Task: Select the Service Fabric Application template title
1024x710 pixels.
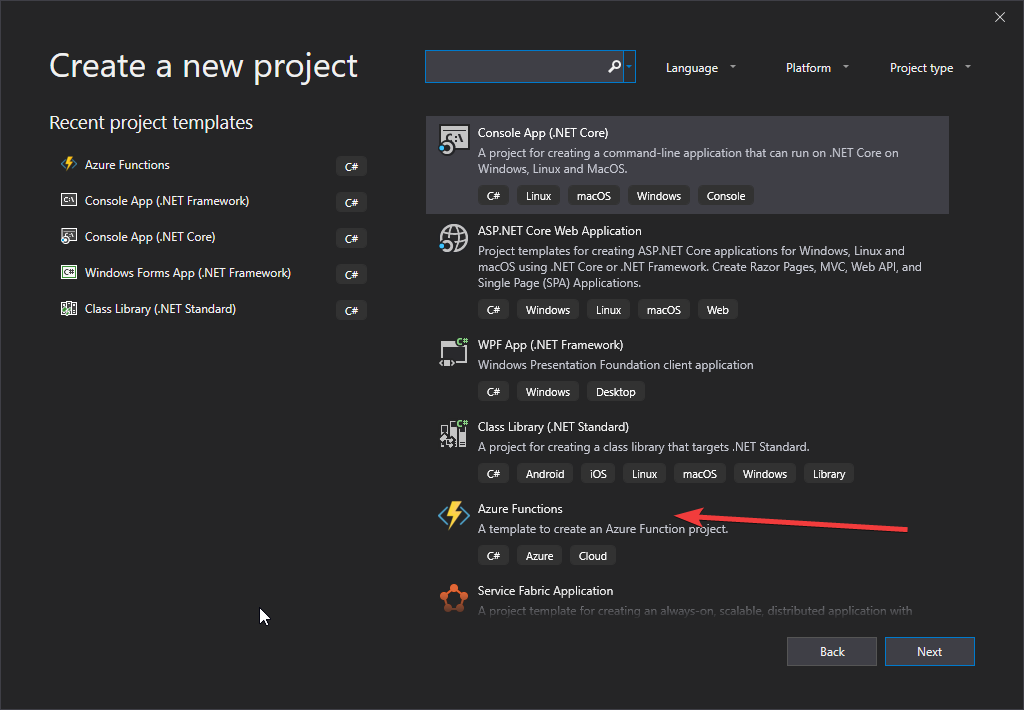Action: 545,590
